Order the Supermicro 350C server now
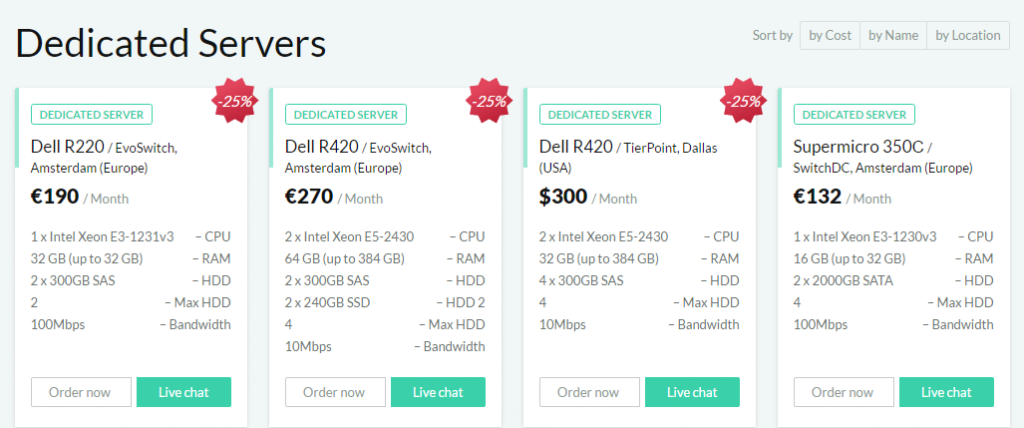1024x428 pixels. 844,392
